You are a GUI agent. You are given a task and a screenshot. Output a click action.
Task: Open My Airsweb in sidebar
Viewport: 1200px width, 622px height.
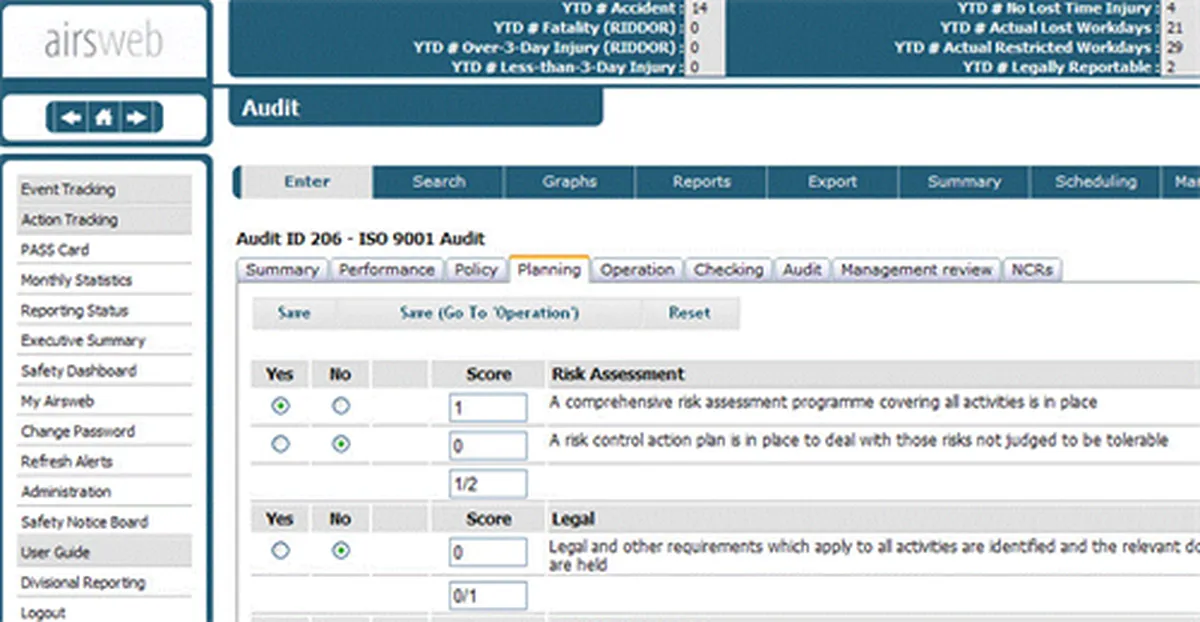104,401
